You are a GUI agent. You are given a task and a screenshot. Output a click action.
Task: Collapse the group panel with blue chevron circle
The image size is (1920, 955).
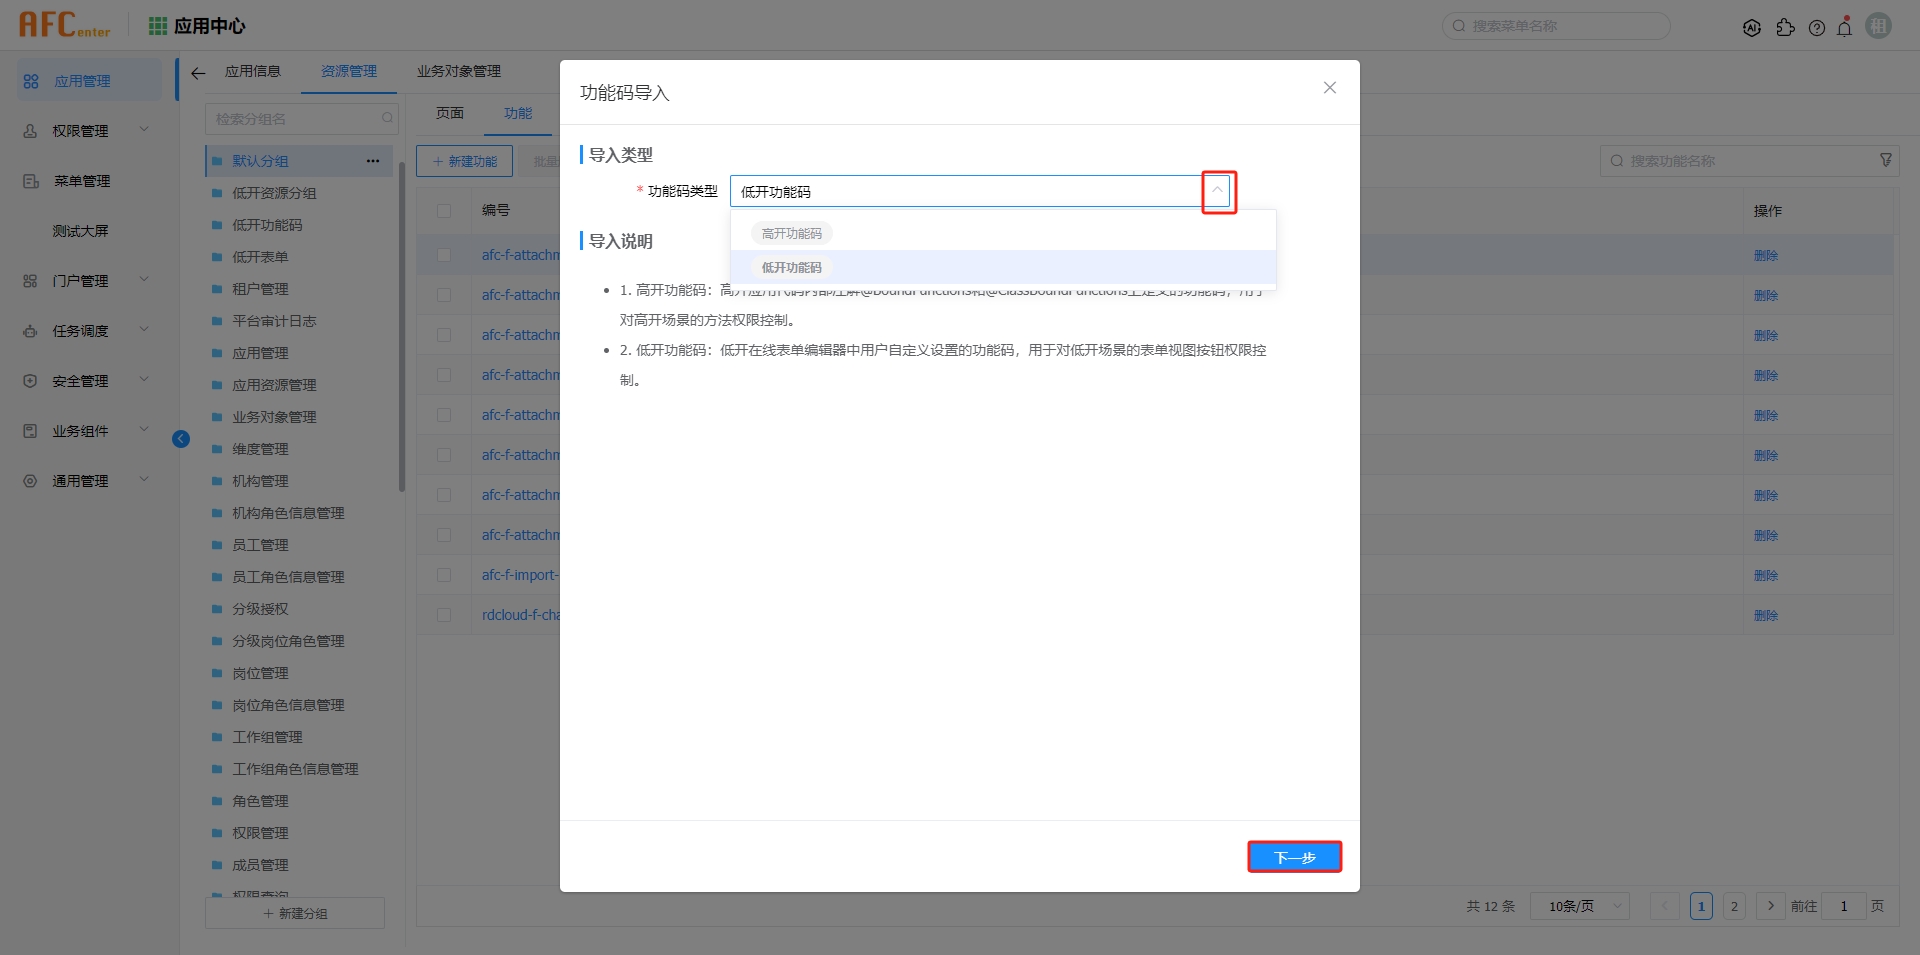tap(181, 438)
